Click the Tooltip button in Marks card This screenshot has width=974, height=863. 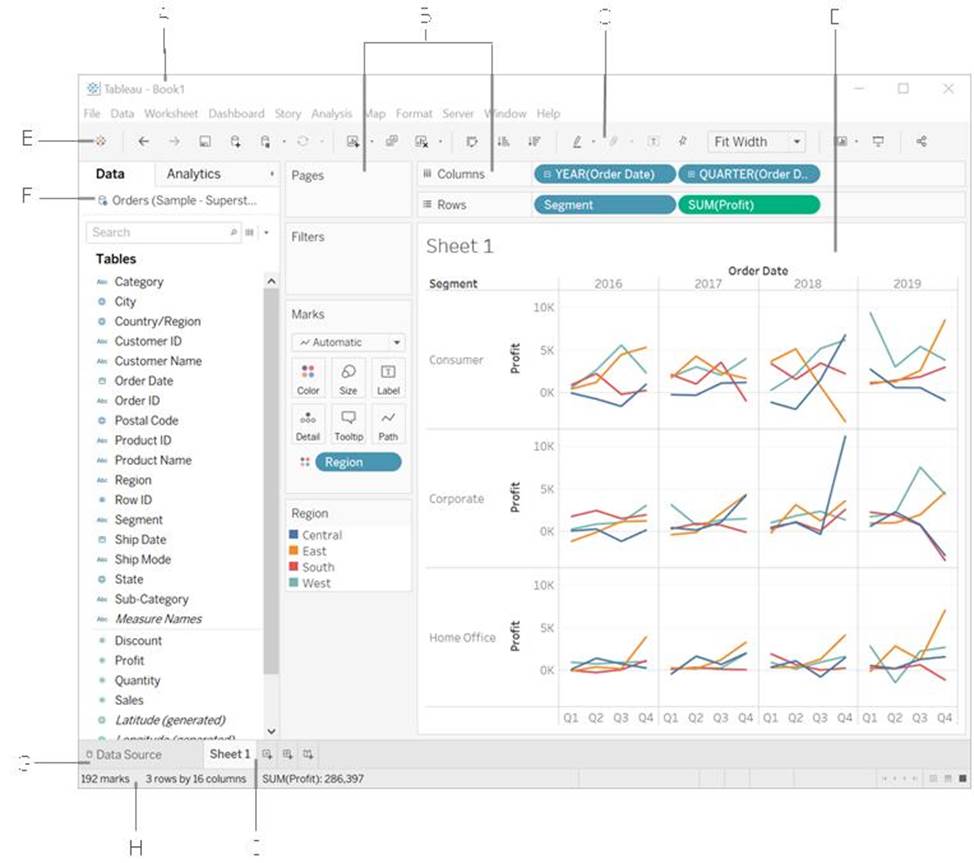tap(348, 424)
